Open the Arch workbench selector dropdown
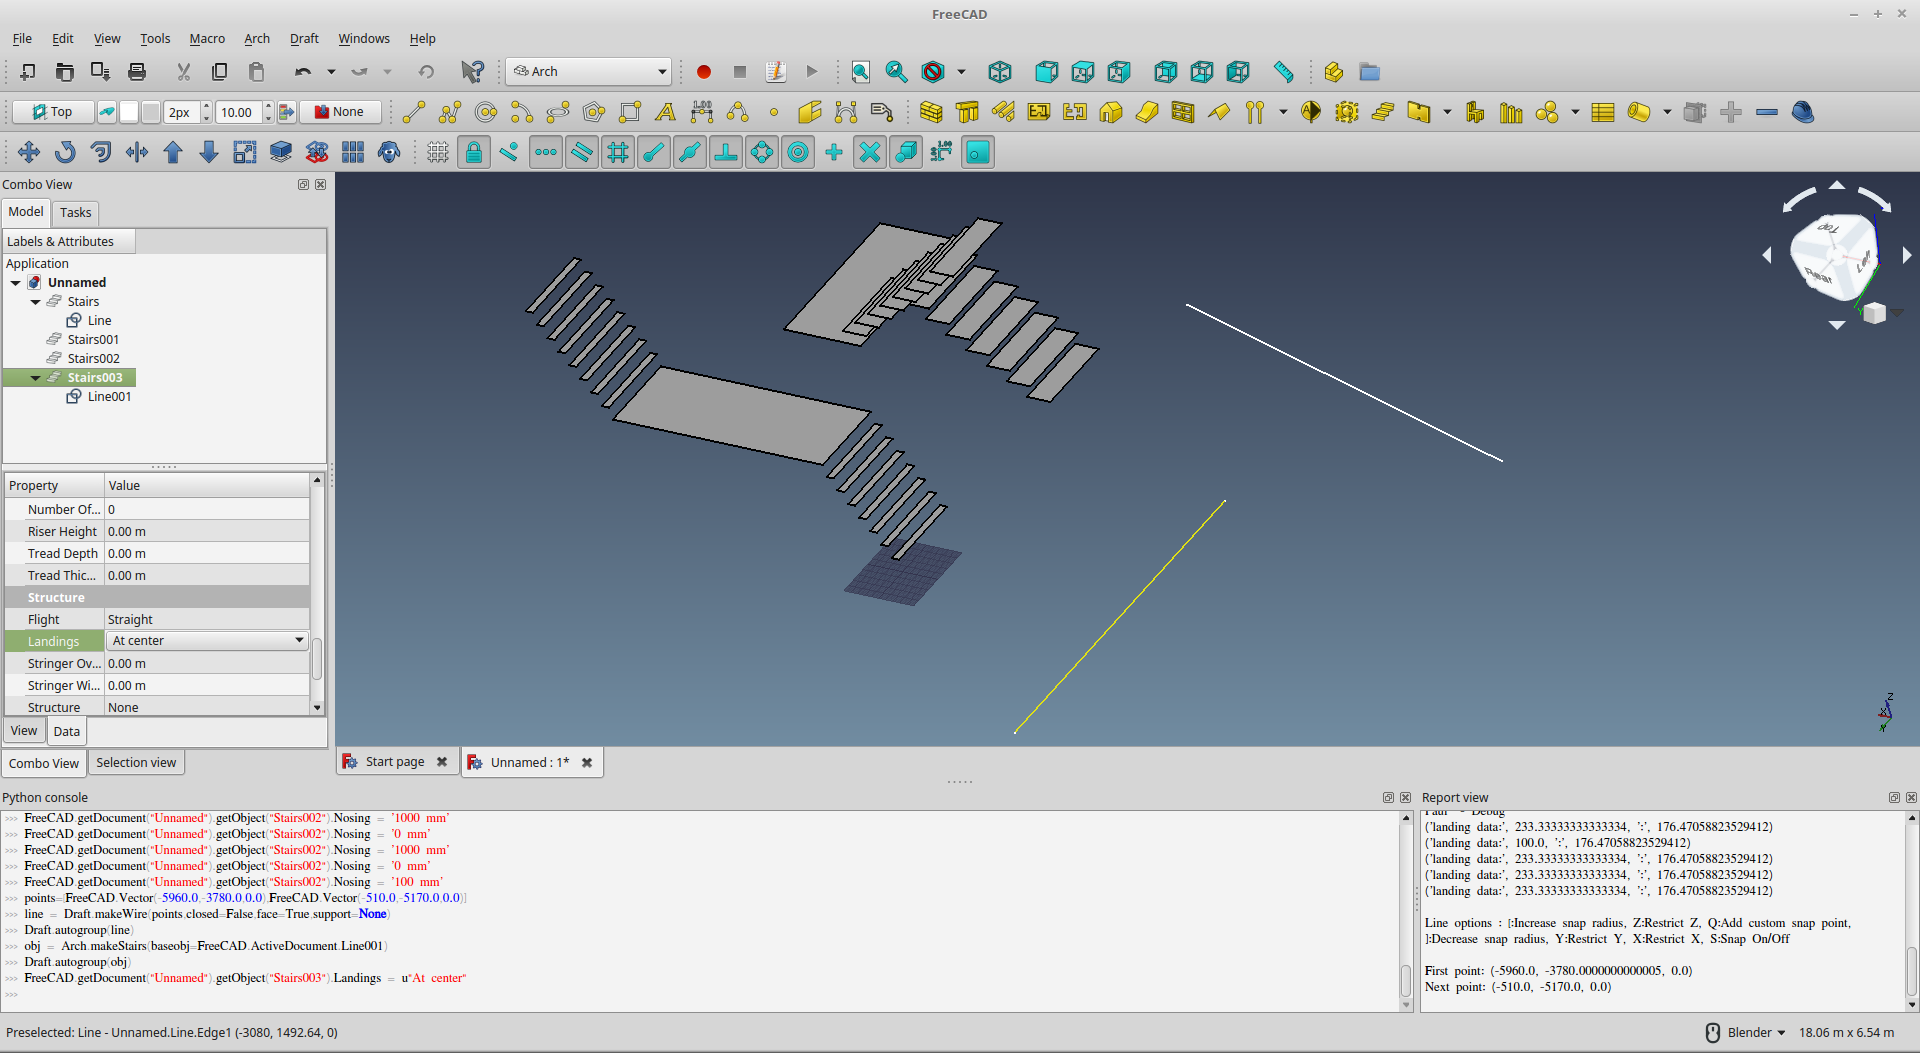 pos(589,72)
